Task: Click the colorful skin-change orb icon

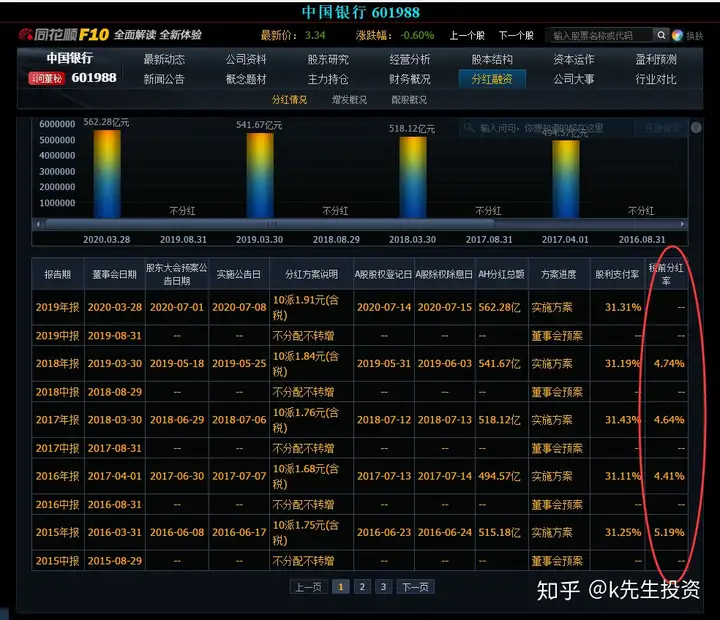Action: coord(677,35)
